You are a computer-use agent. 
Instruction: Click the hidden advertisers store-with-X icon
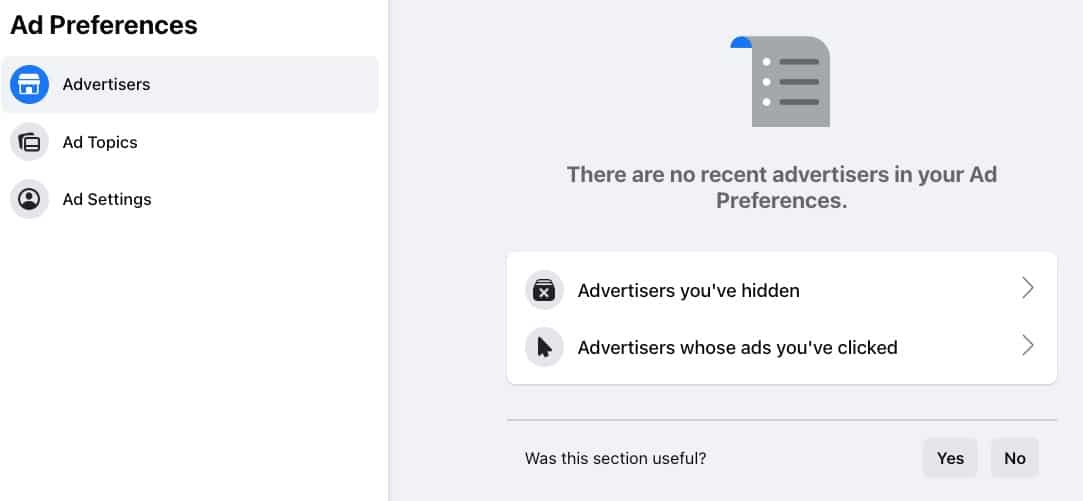pos(544,290)
